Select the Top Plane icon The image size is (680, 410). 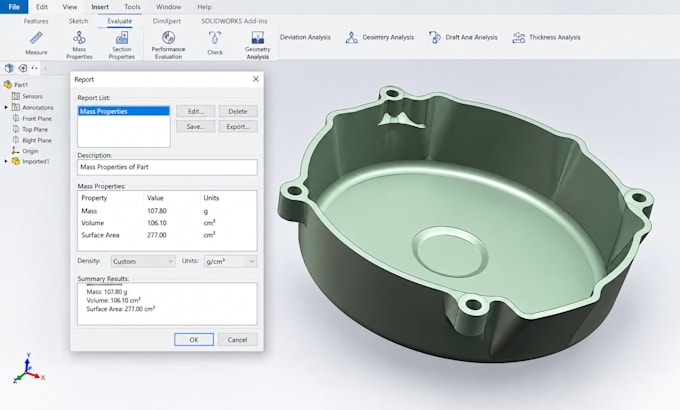click(x=16, y=129)
